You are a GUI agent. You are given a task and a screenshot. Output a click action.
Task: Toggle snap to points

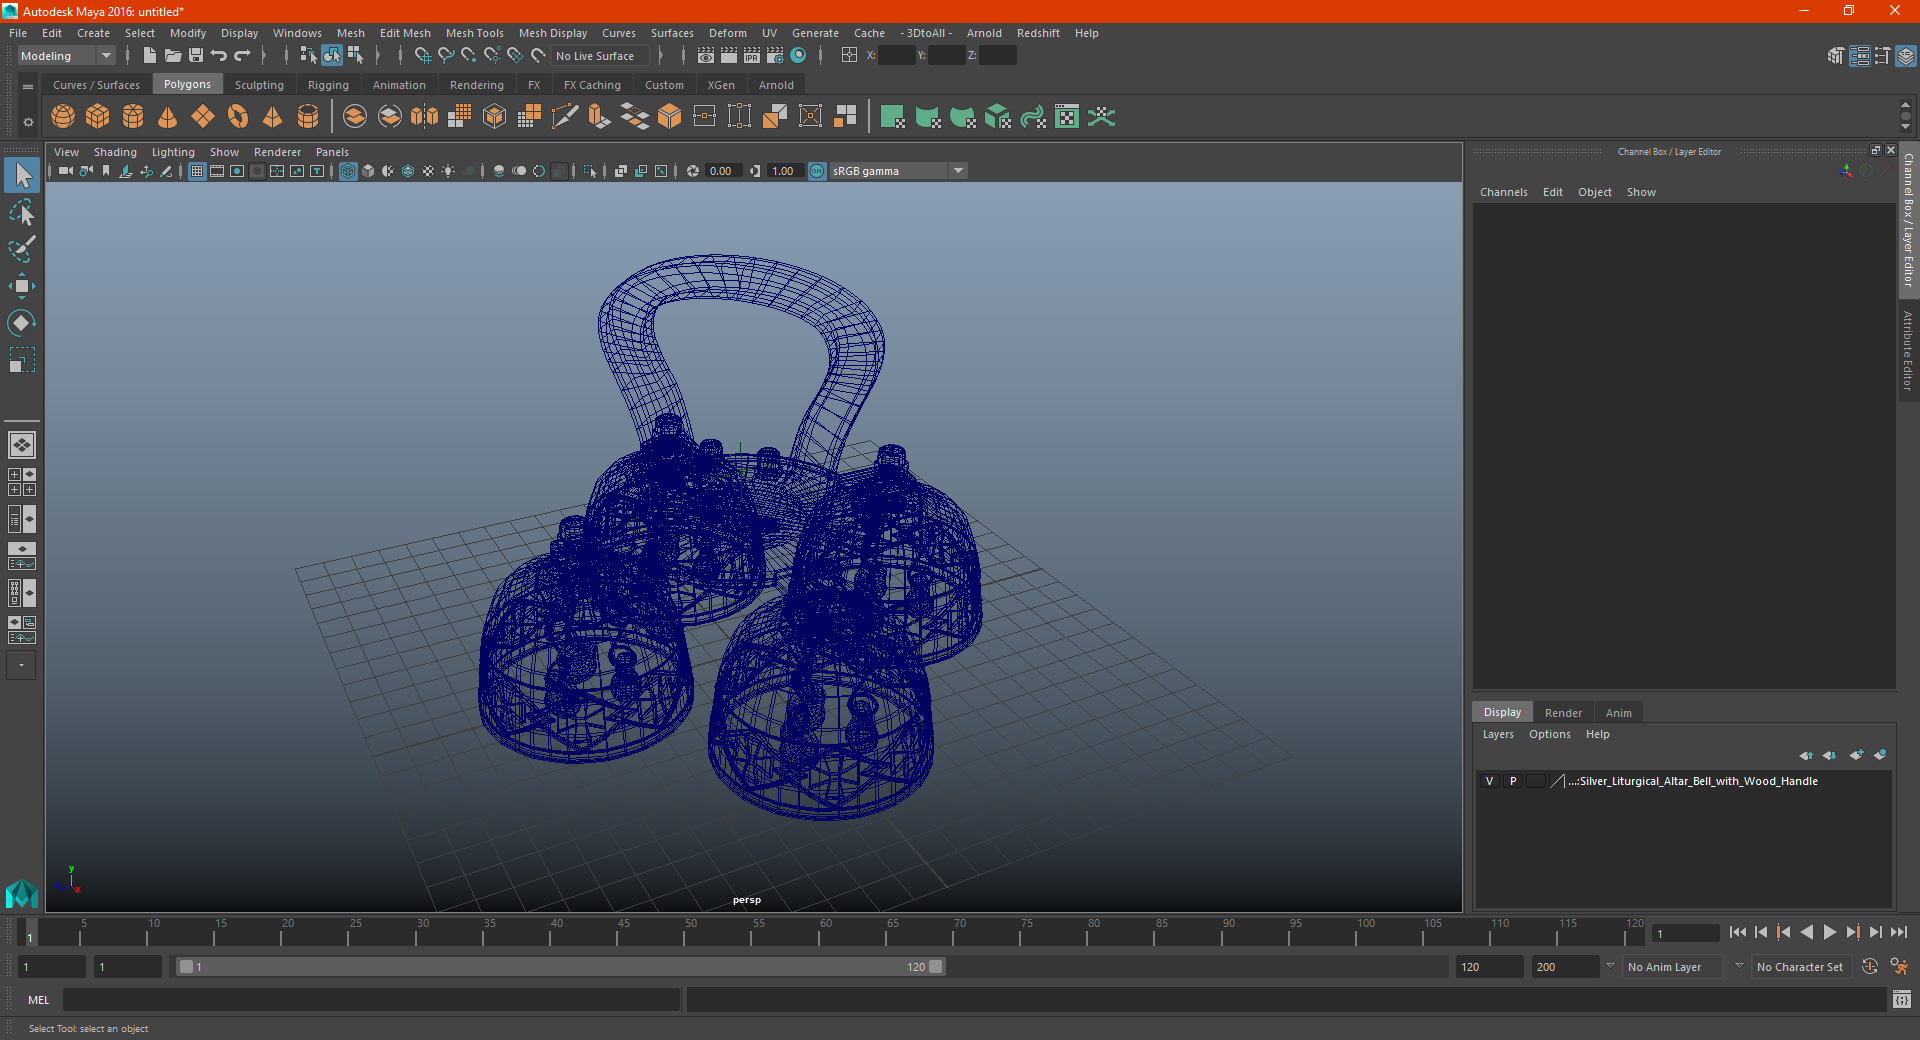(468, 56)
